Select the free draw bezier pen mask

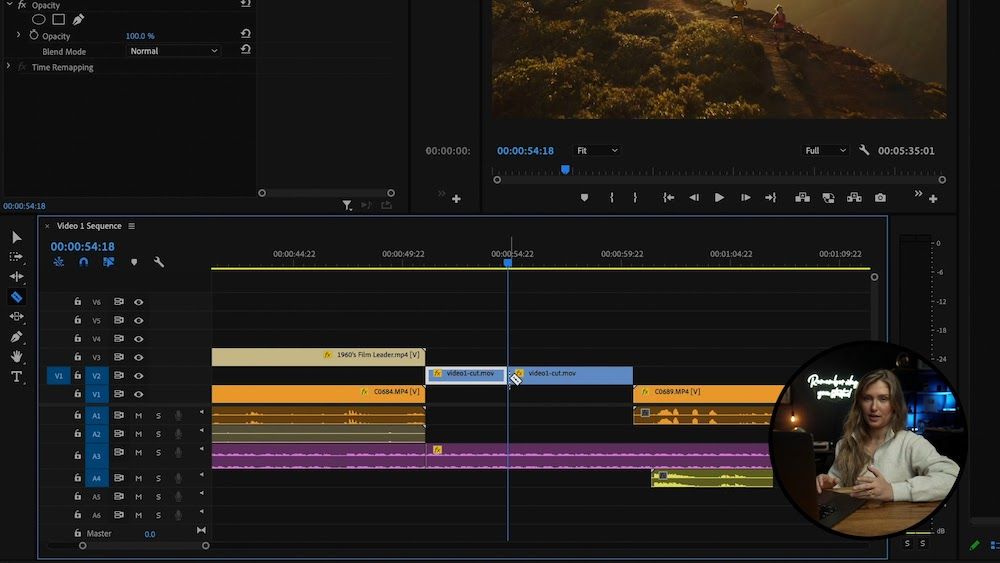click(x=78, y=19)
